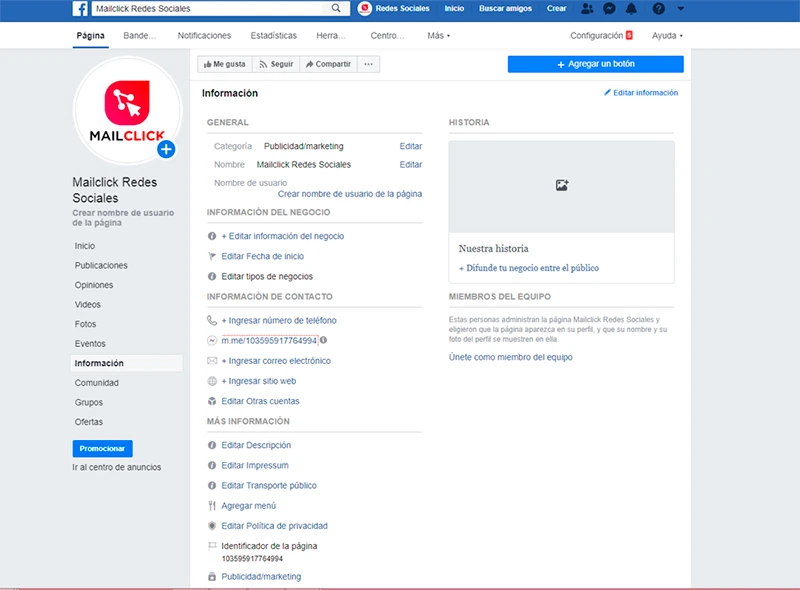Image resolution: width=800 pixels, height=590 pixels.
Task: Click the Facebook logo icon
Action: click(x=79, y=9)
